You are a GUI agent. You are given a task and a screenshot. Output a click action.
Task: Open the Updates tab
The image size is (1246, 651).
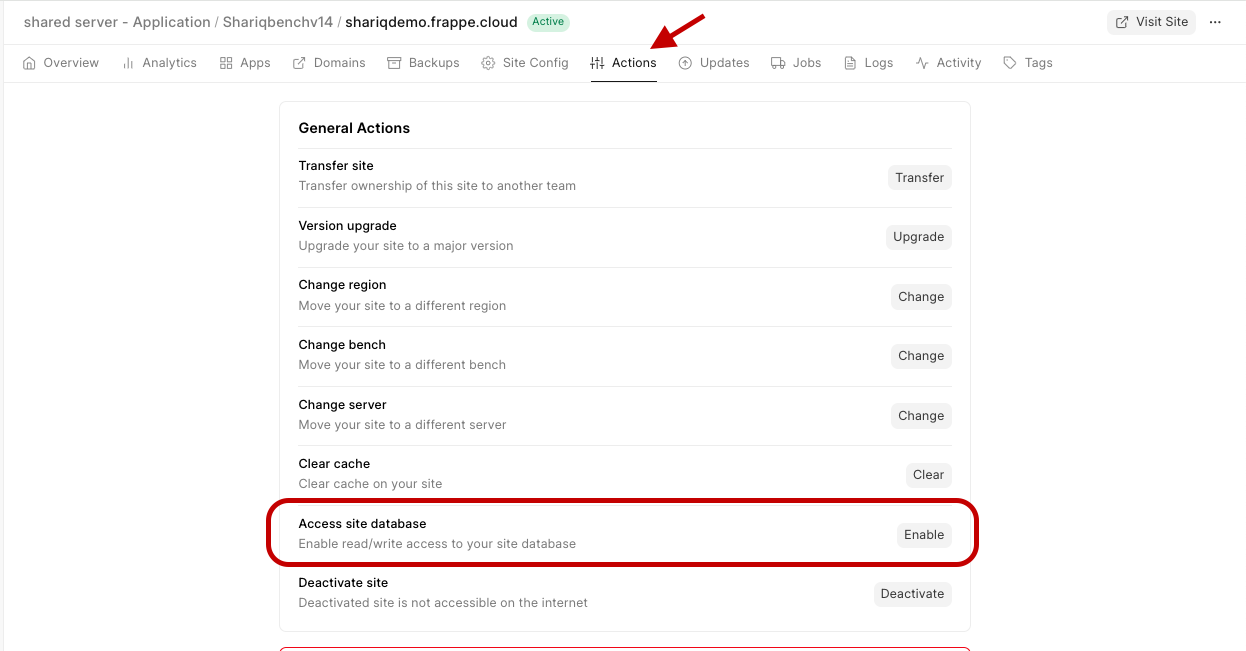pyautogui.click(x=714, y=63)
